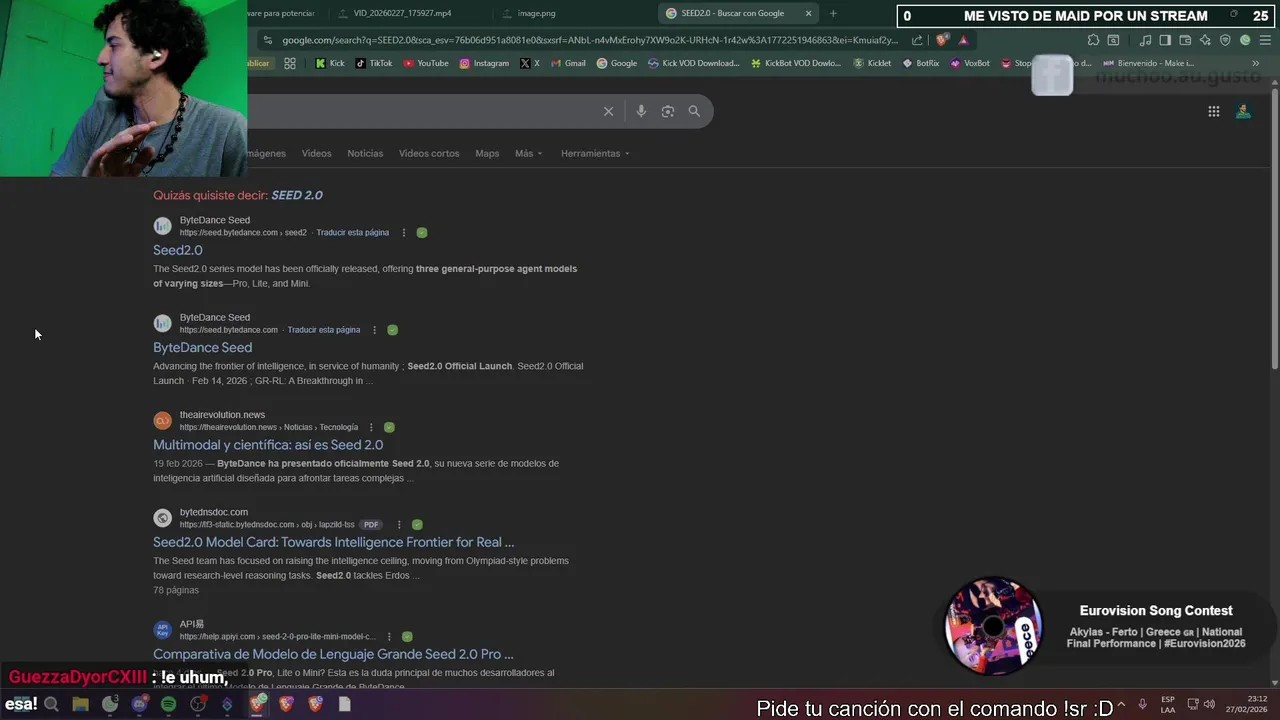Submit search with the magnifier icon
The height and width of the screenshot is (720, 1280).
(x=694, y=111)
